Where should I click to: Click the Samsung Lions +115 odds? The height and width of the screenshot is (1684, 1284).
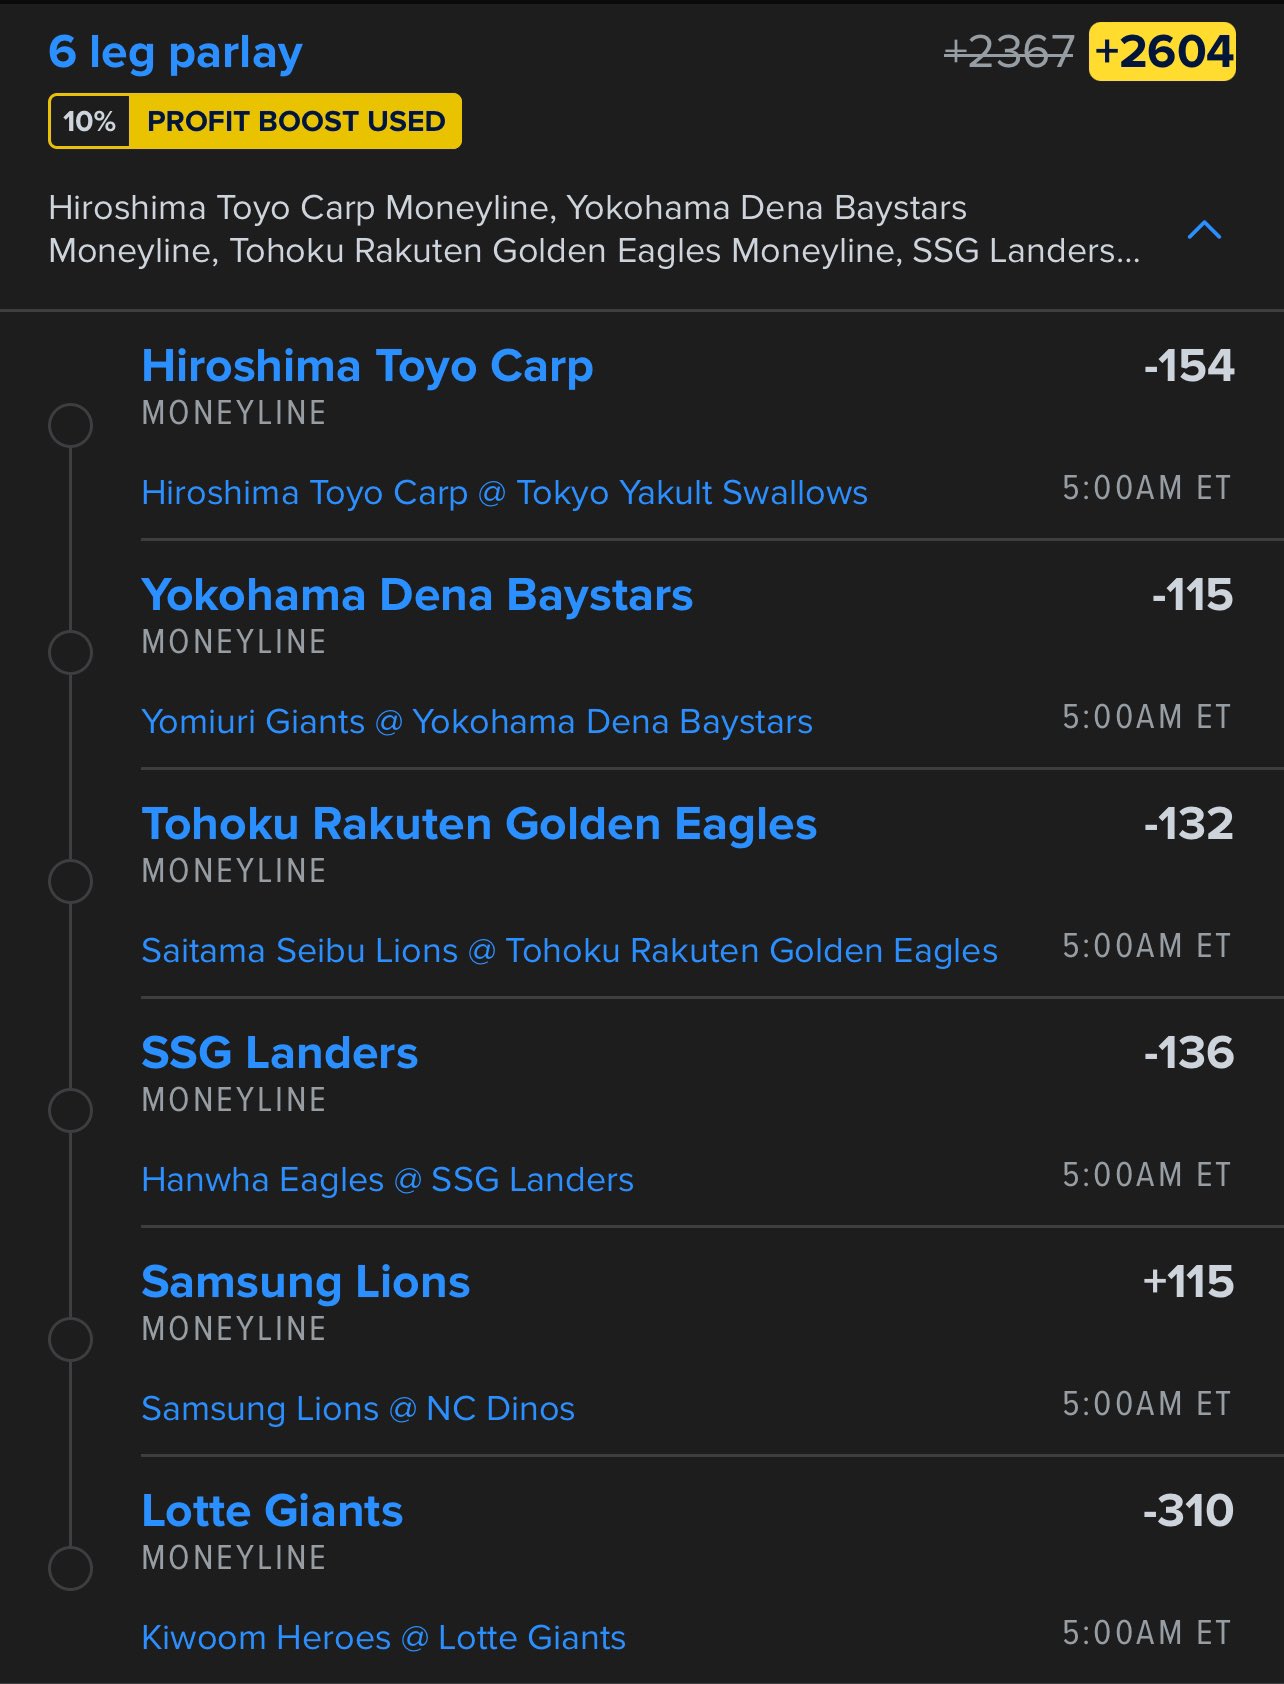point(1188,1282)
